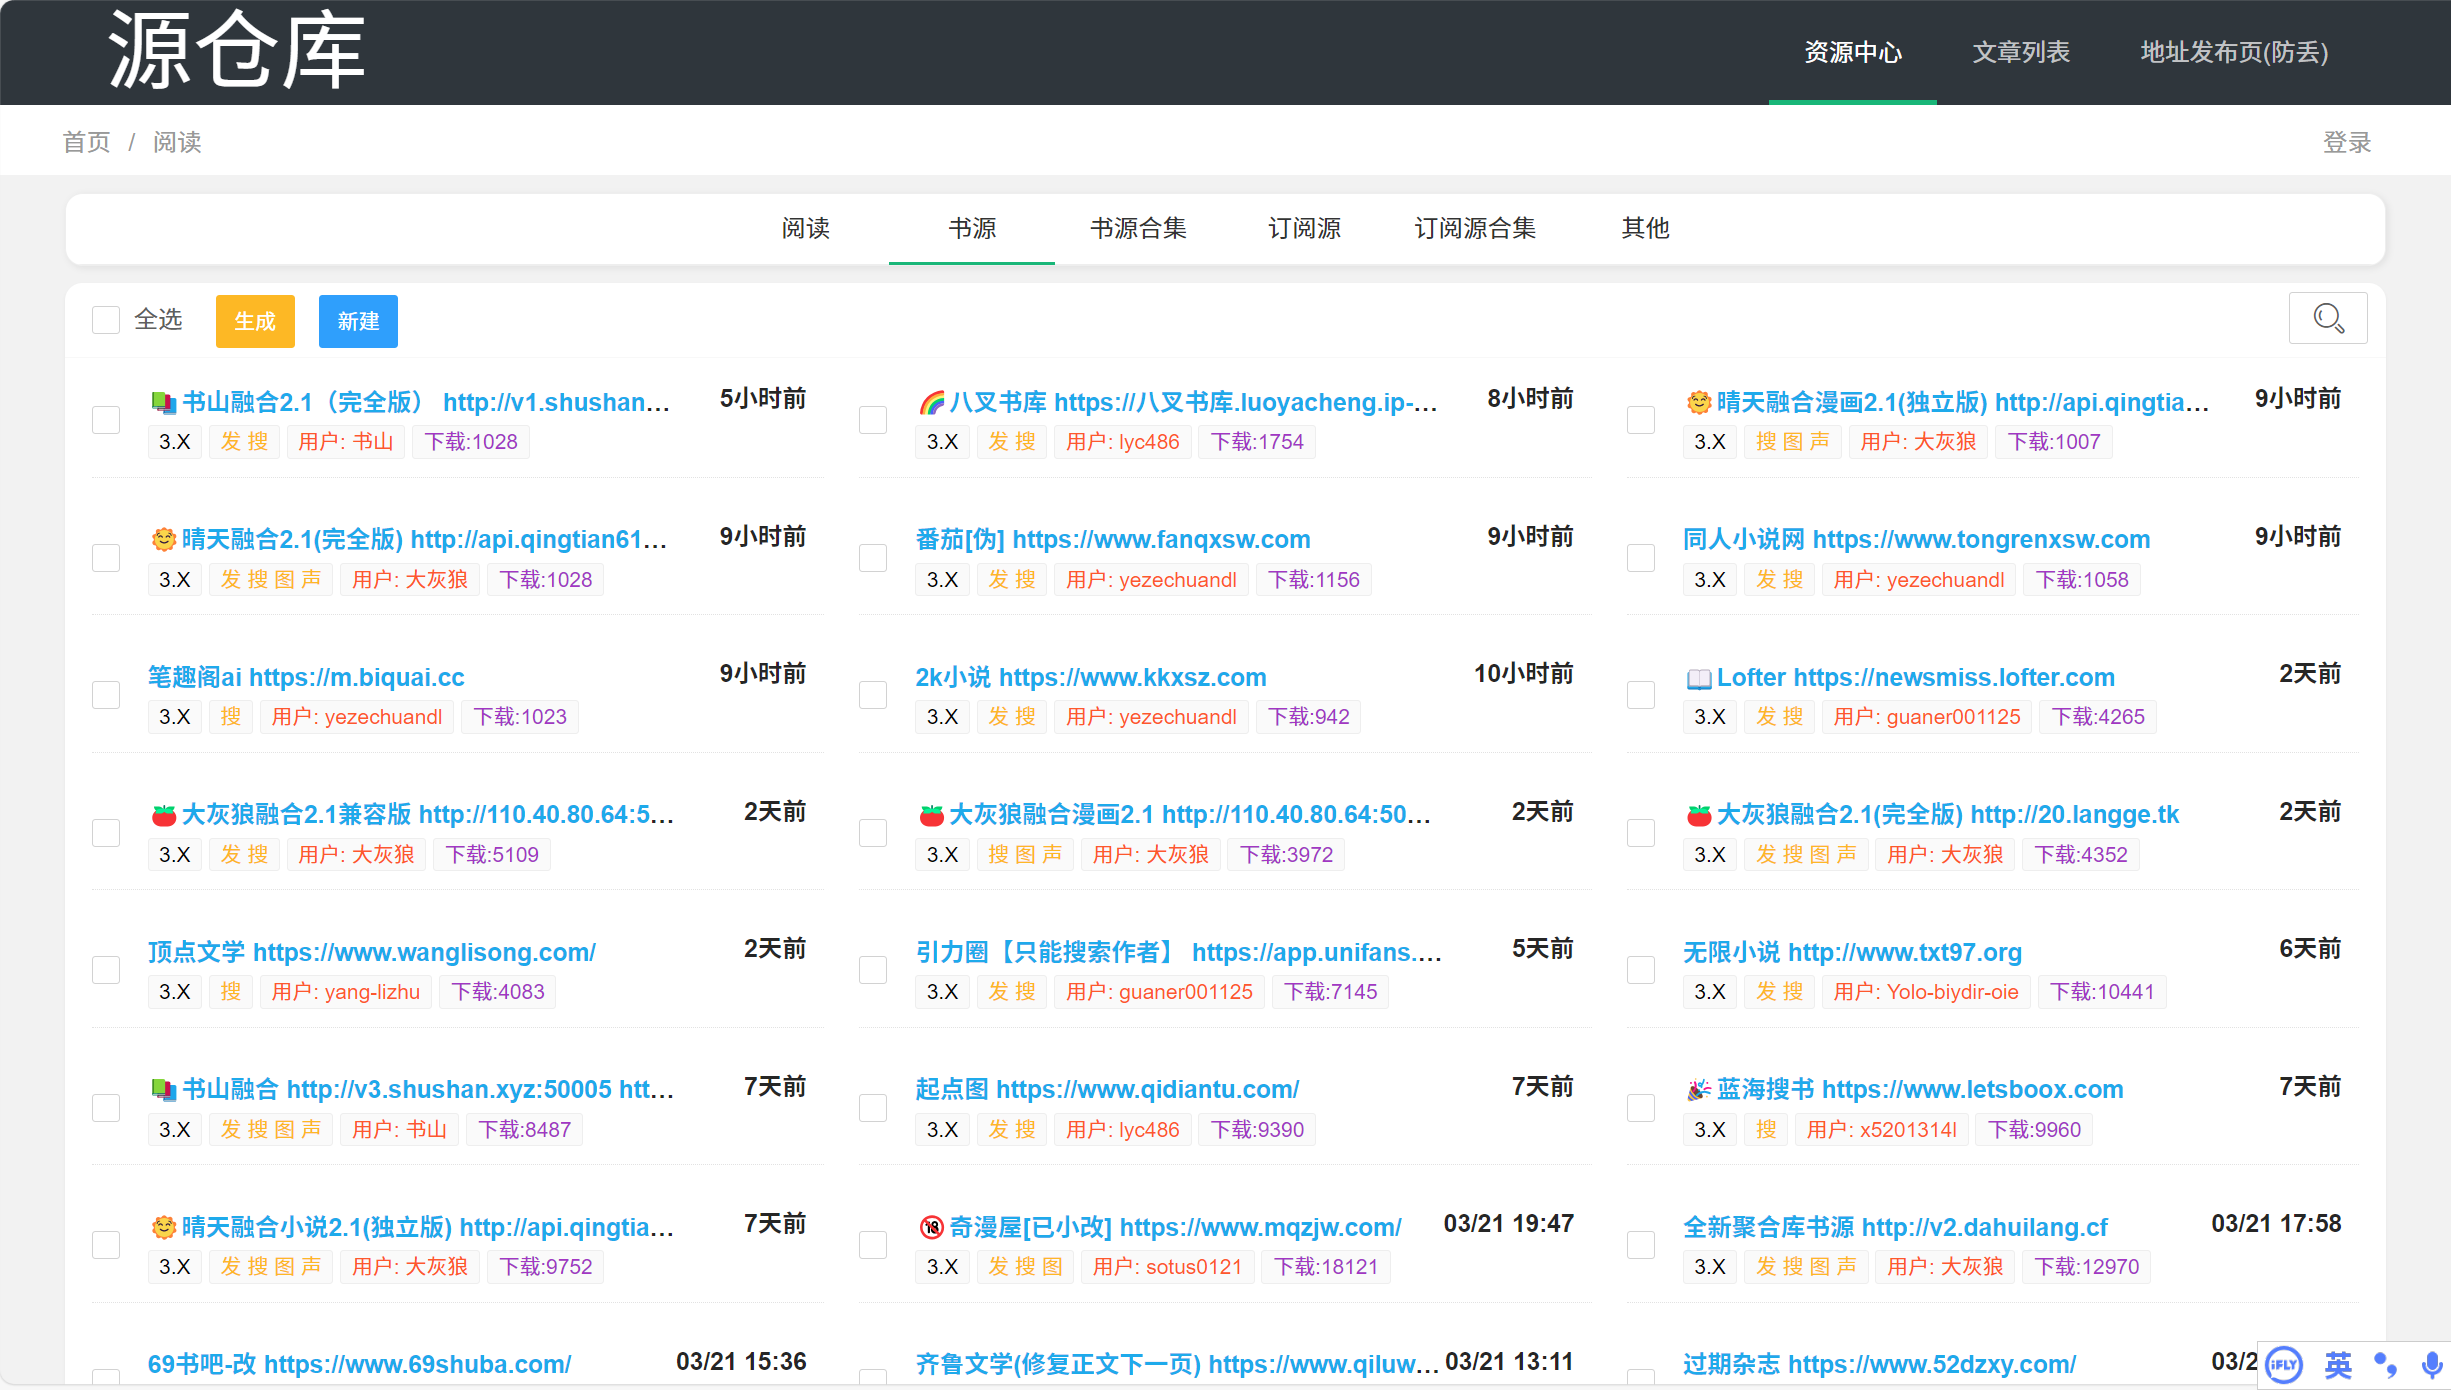Open the 过期杂志 source link
Screen dimensions: 2451x1390
point(1879,1364)
